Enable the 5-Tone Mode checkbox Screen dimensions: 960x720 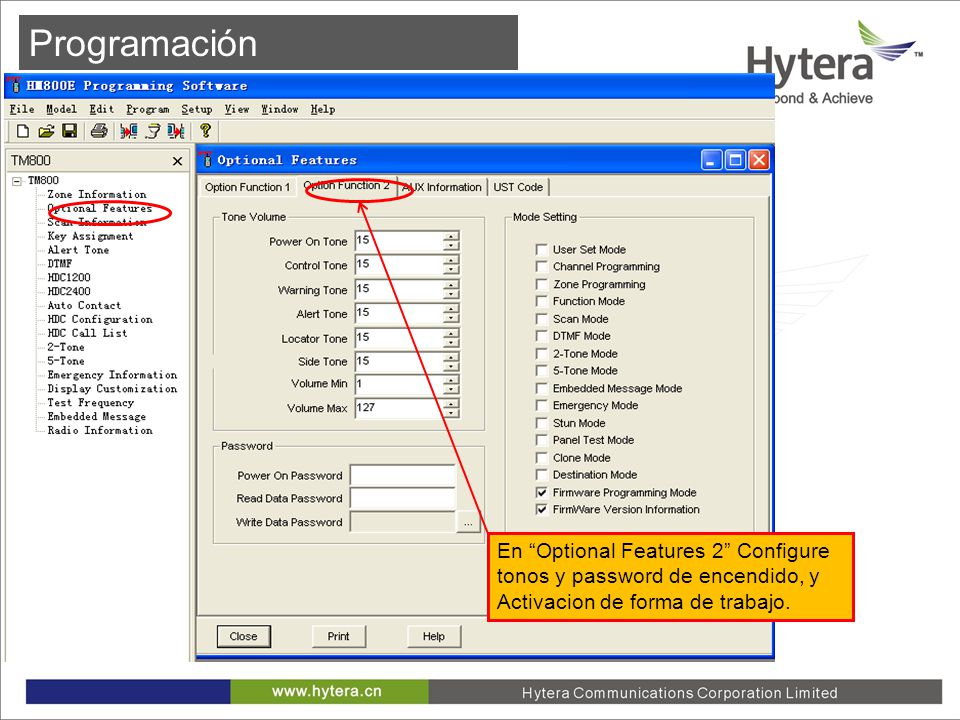click(541, 371)
